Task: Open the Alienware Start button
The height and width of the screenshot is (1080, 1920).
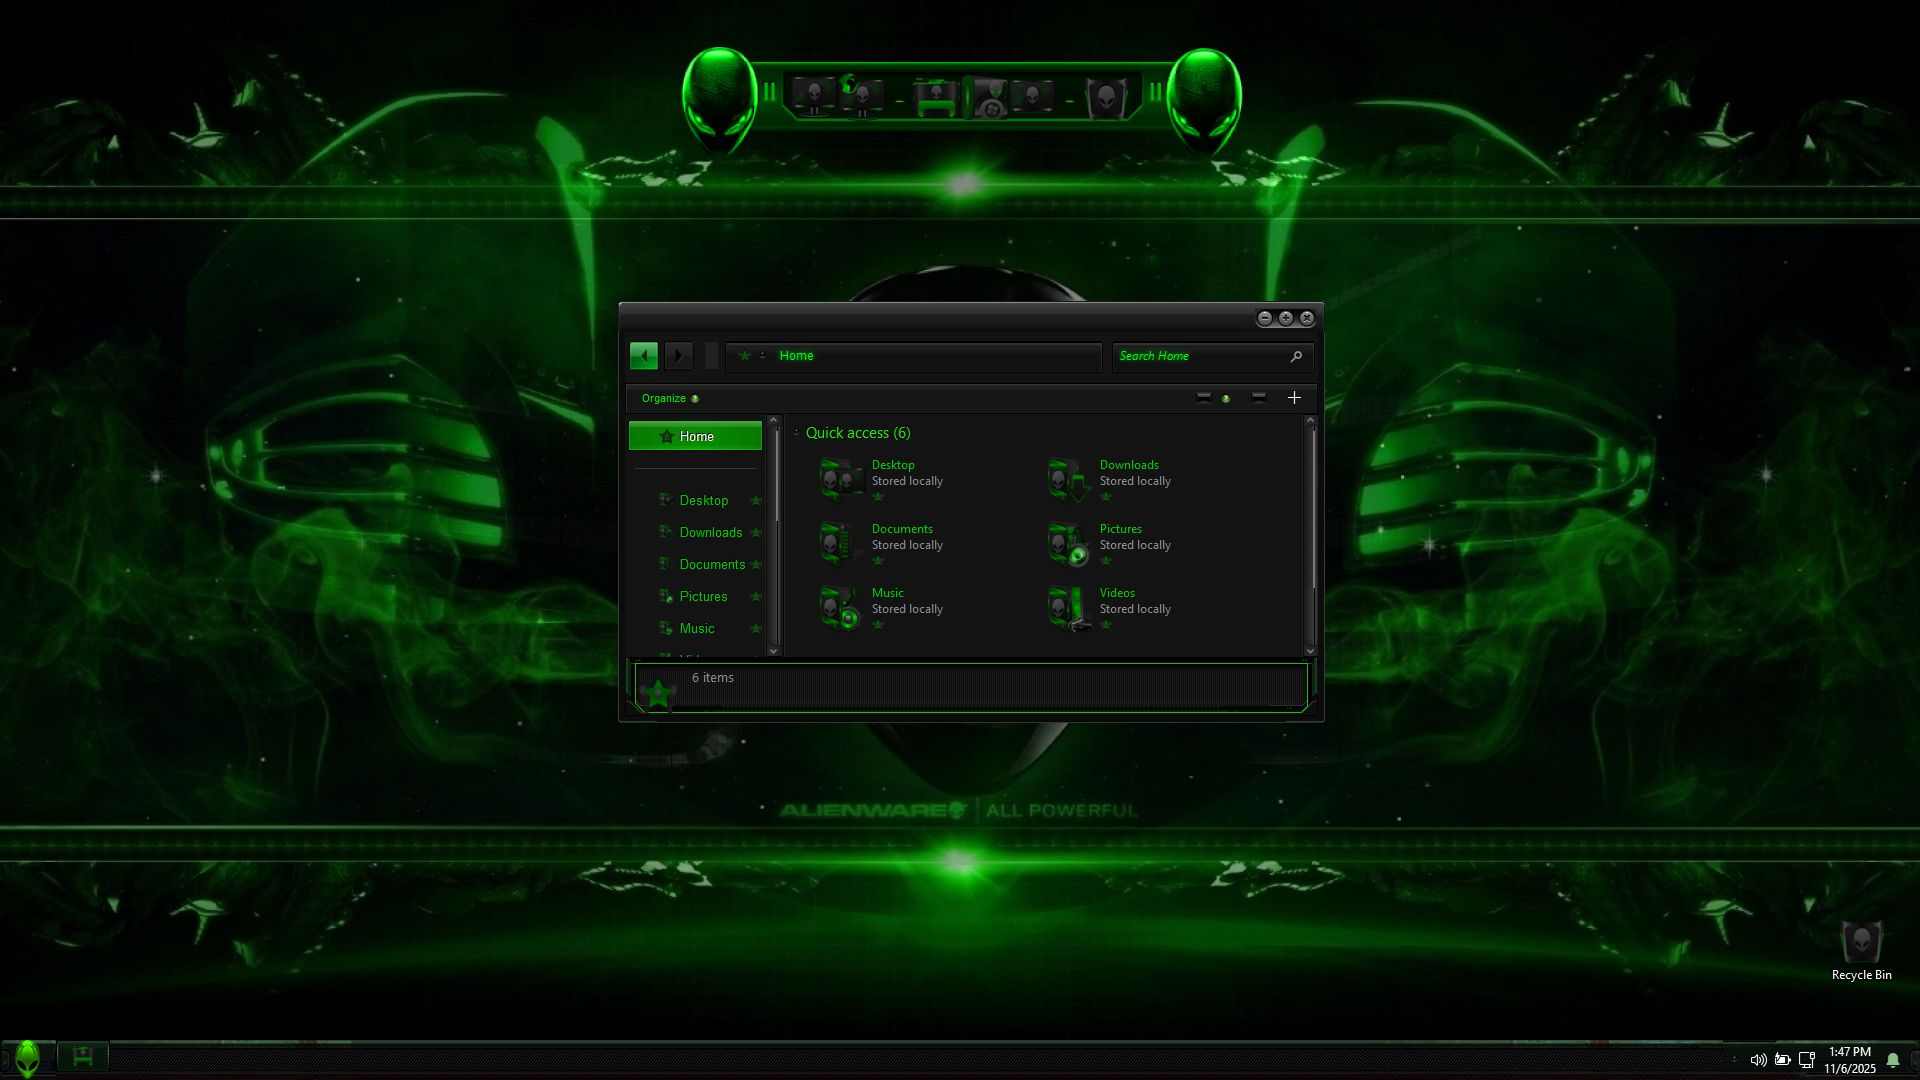Action: pyautogui.click(x=27, y=1058)
